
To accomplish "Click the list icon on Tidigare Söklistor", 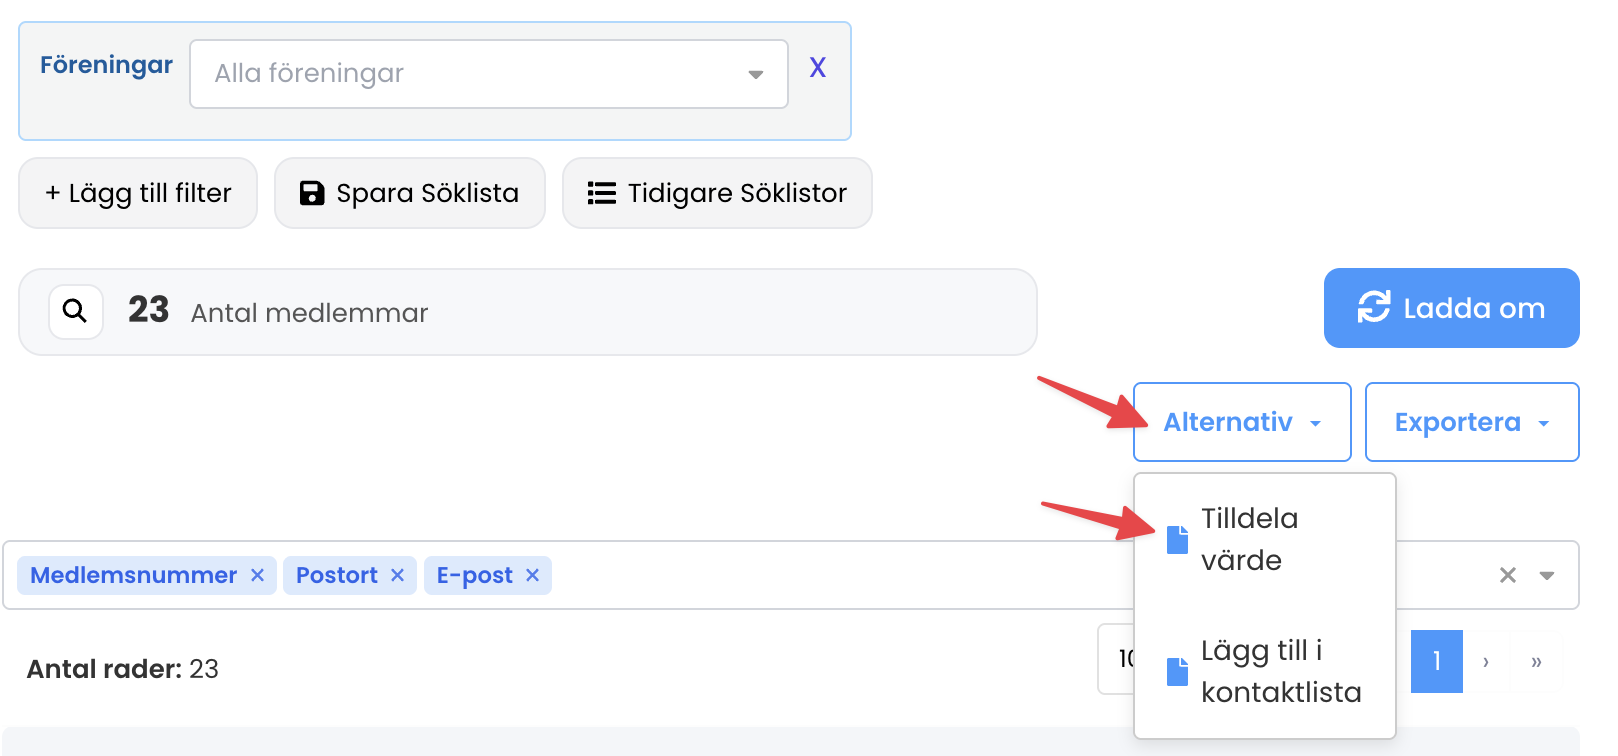I will coord(601,193).
